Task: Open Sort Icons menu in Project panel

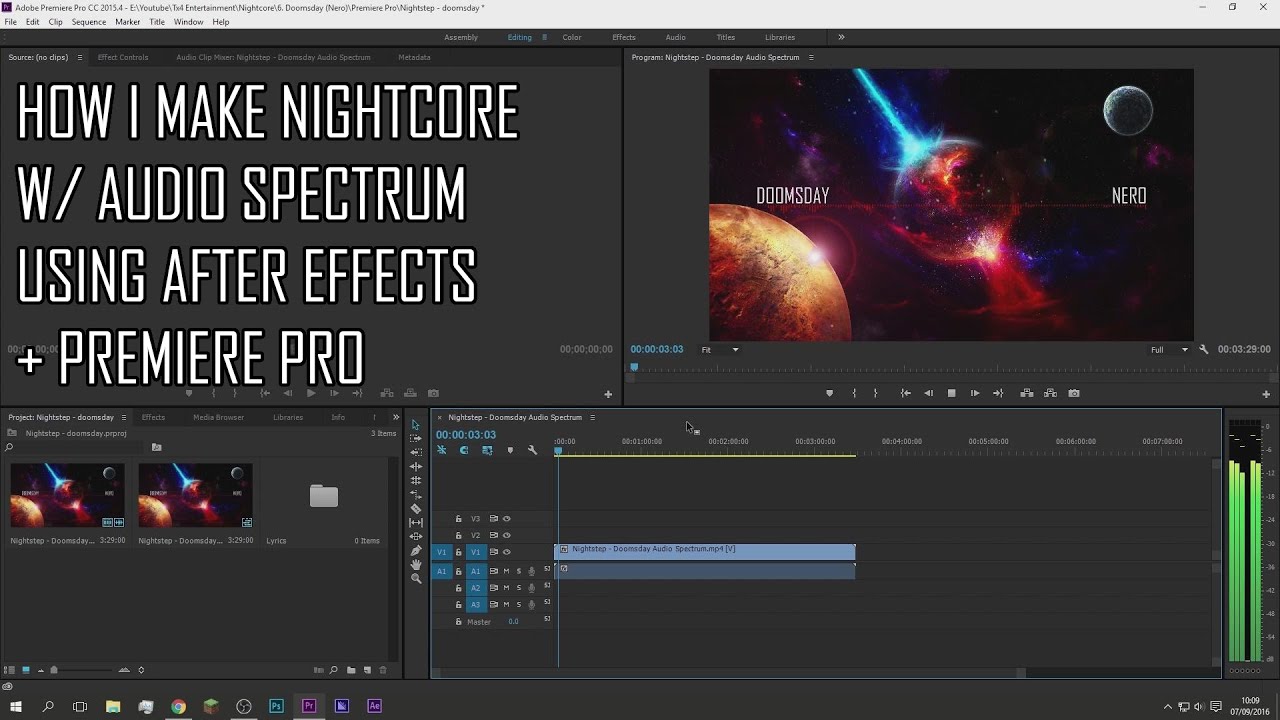Action: point(141,670)
